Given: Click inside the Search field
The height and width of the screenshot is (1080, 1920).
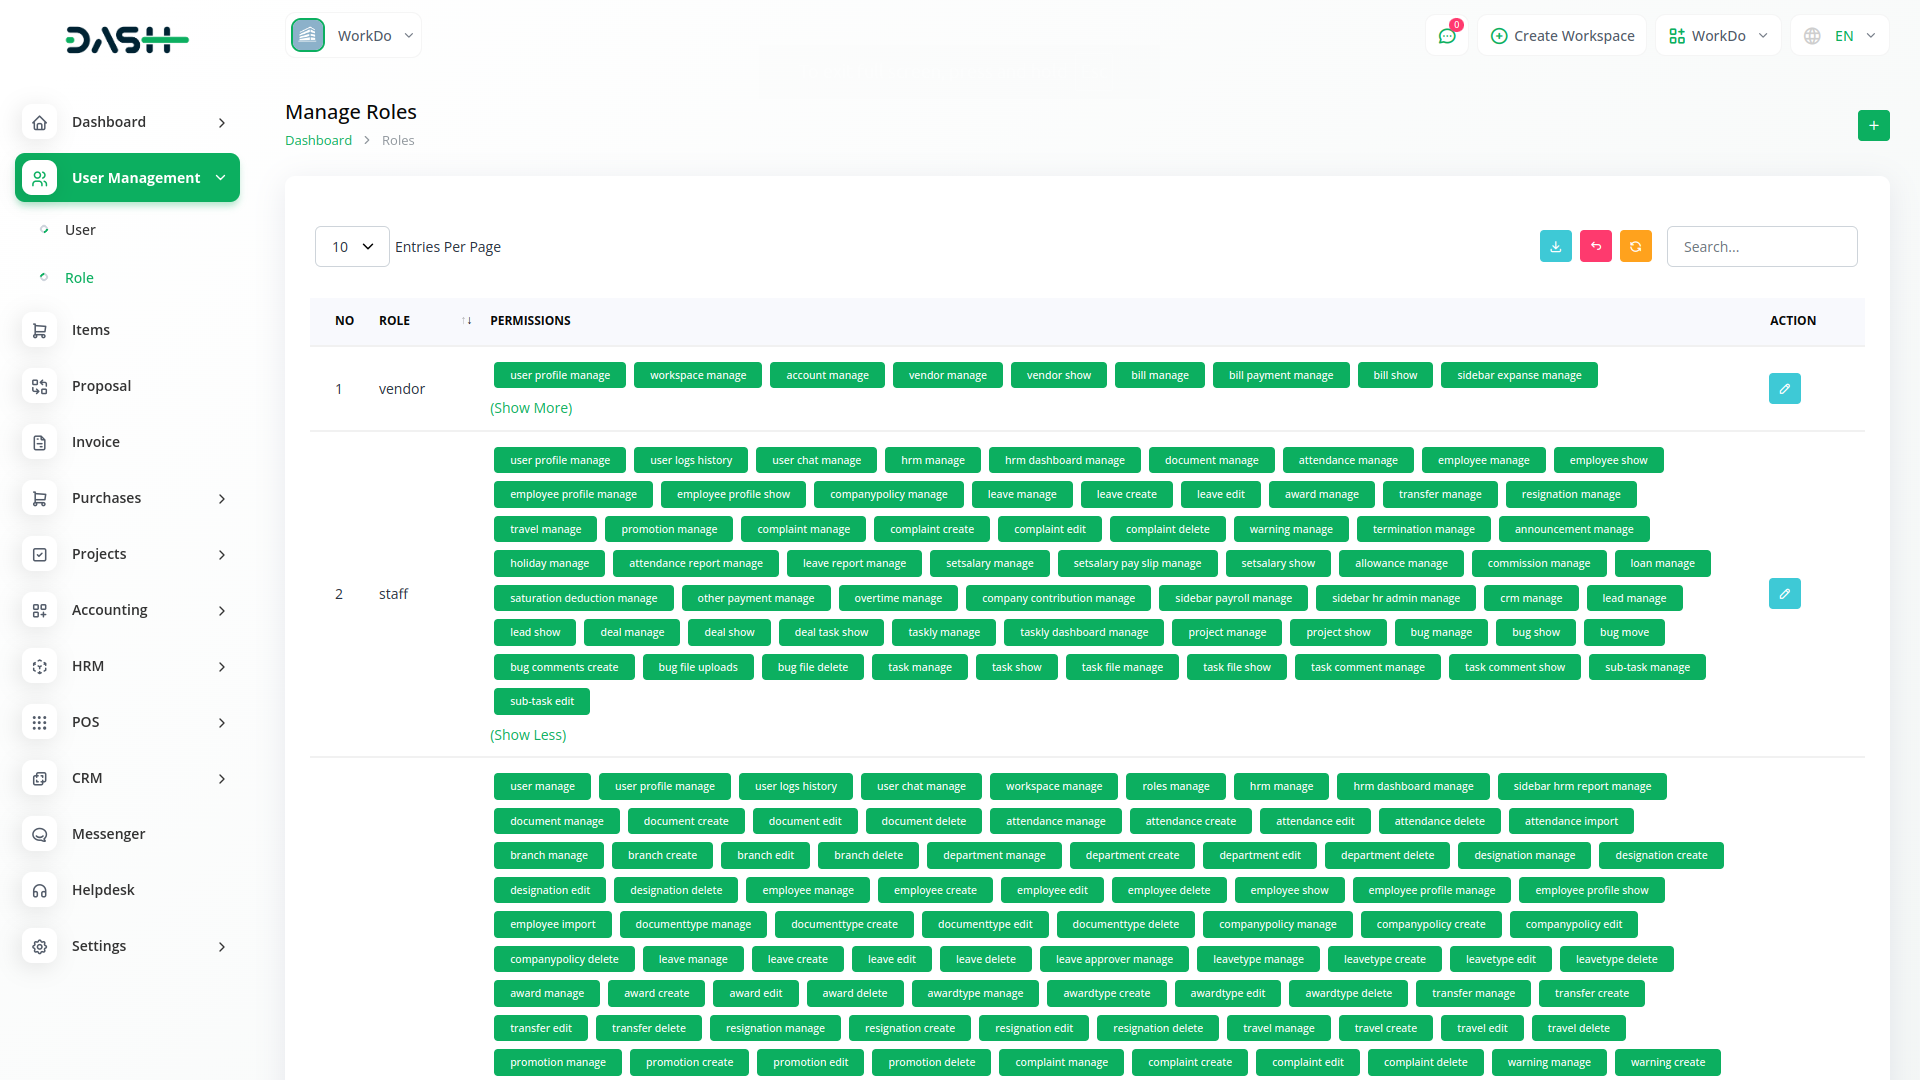Looking at the screenshot, I should click(1762, 246).
